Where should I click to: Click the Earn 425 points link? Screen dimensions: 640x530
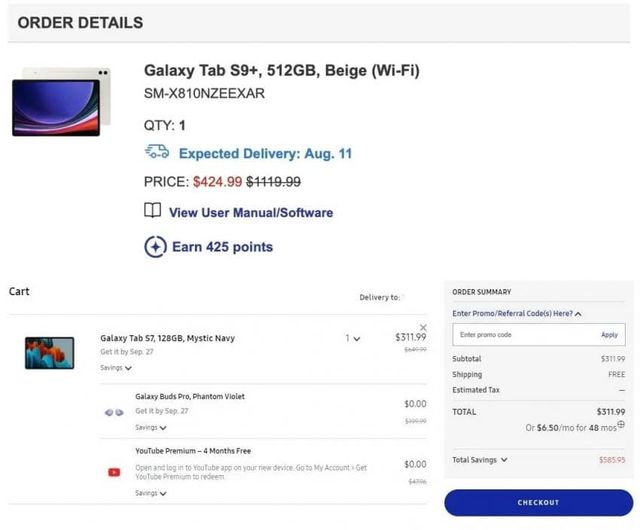[x=222, y=247]
